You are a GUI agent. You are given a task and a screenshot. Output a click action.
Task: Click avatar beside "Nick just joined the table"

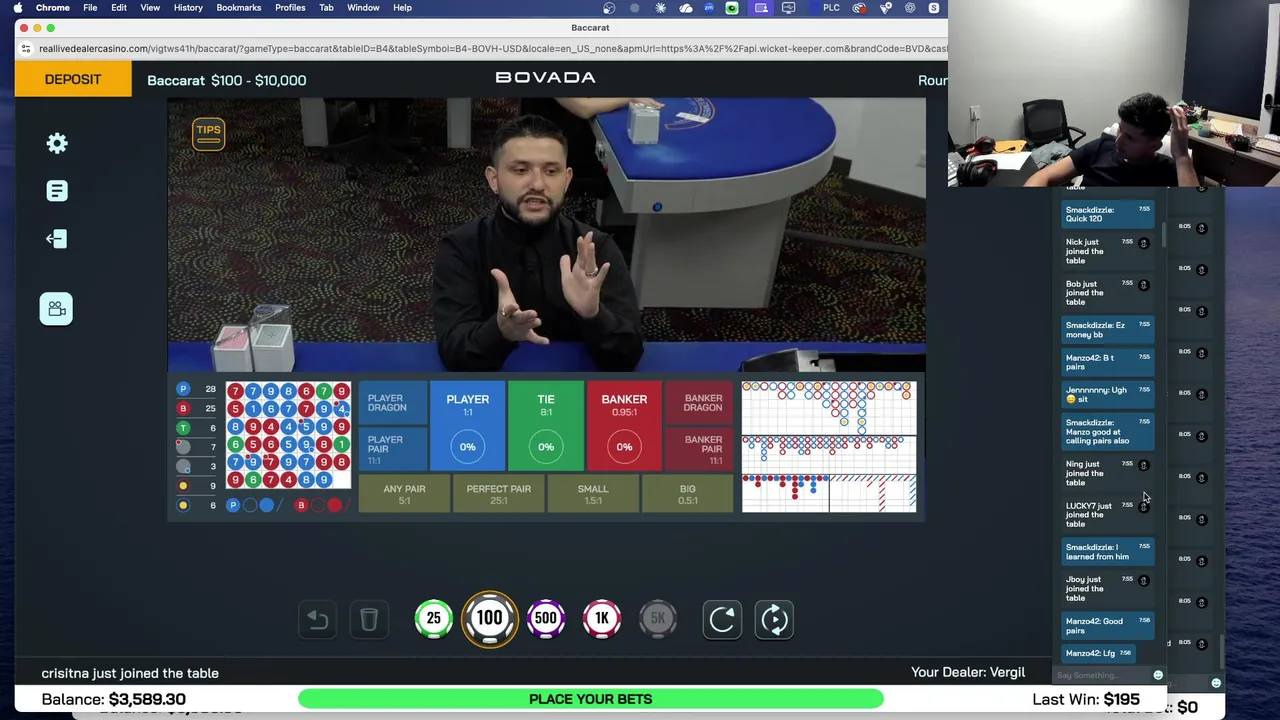point(1144,243)
